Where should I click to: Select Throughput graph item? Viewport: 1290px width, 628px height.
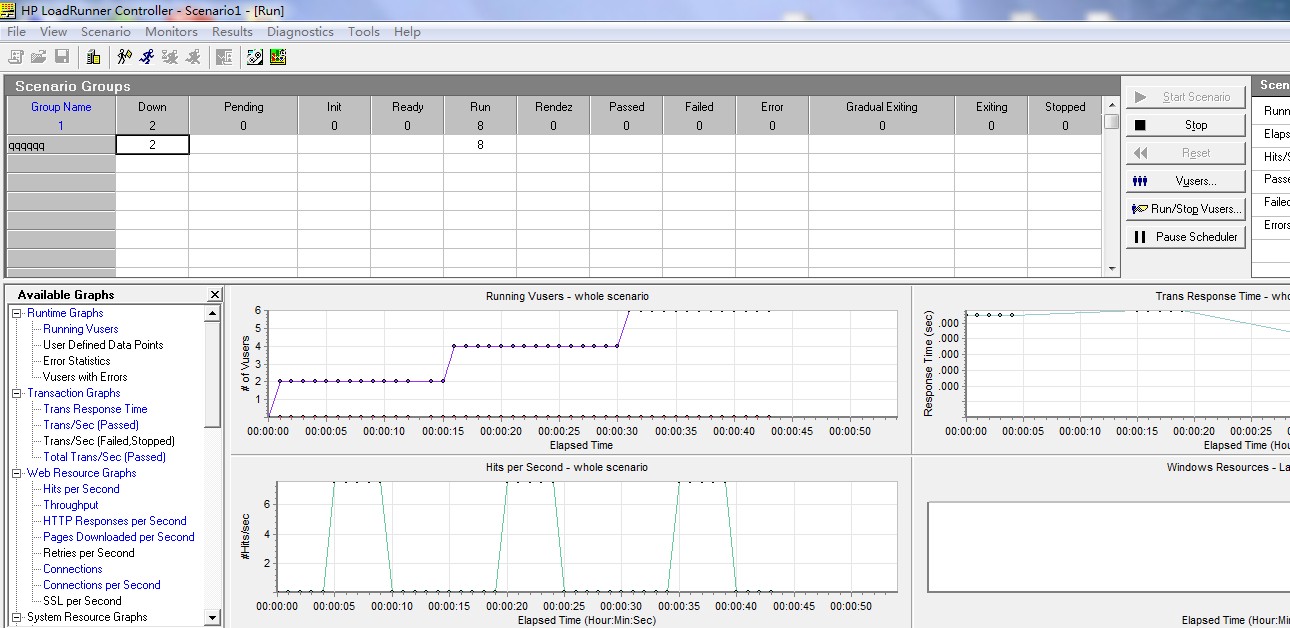coord(71,505)
